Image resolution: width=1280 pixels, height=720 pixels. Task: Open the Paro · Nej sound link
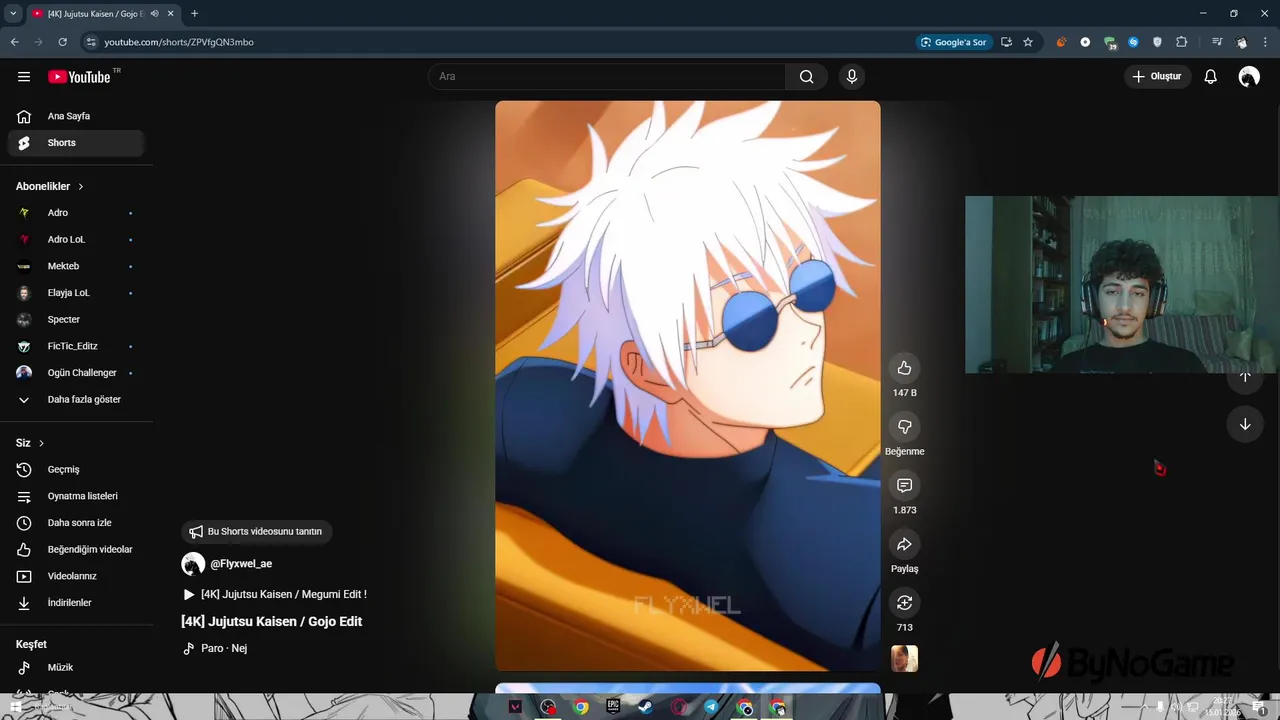215,648
